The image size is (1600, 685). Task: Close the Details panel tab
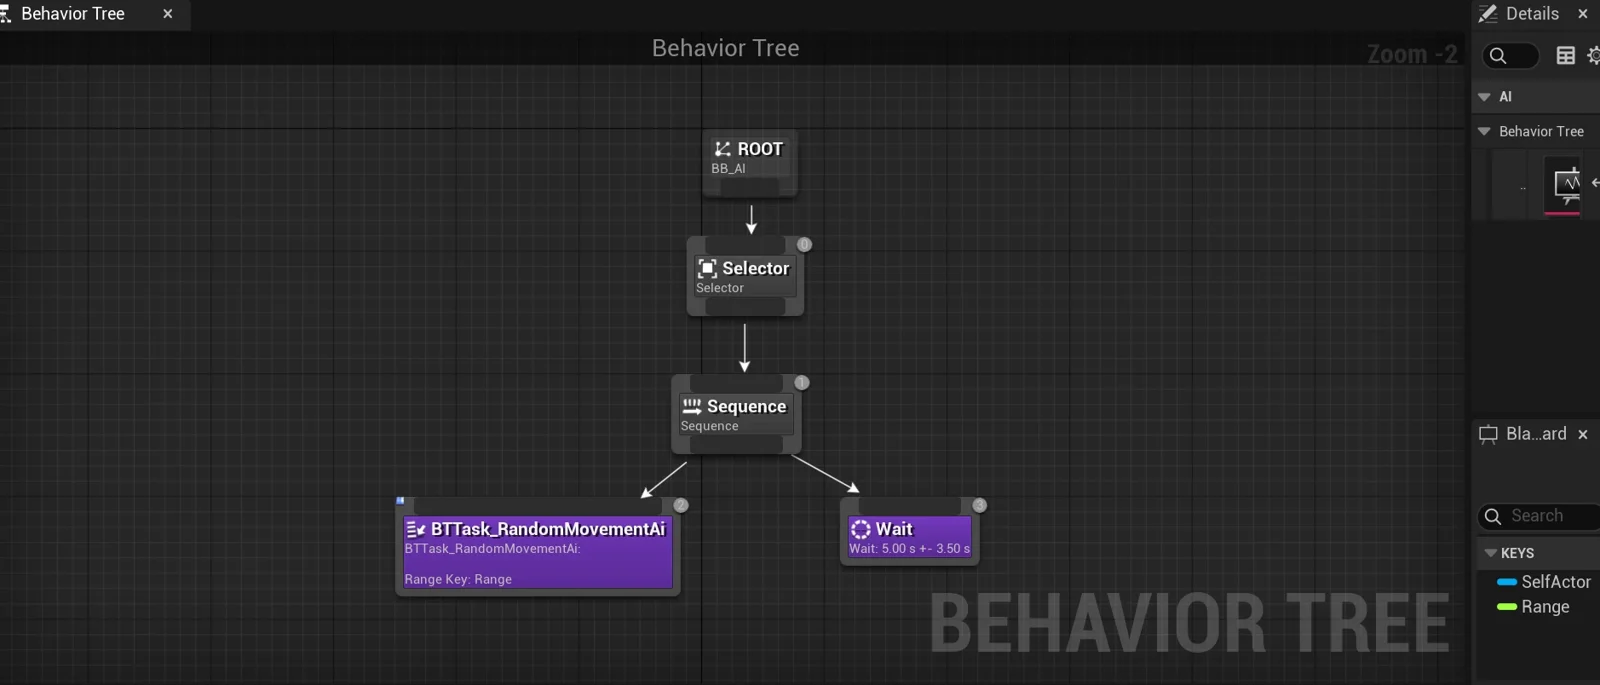[x=1583, y=14]
